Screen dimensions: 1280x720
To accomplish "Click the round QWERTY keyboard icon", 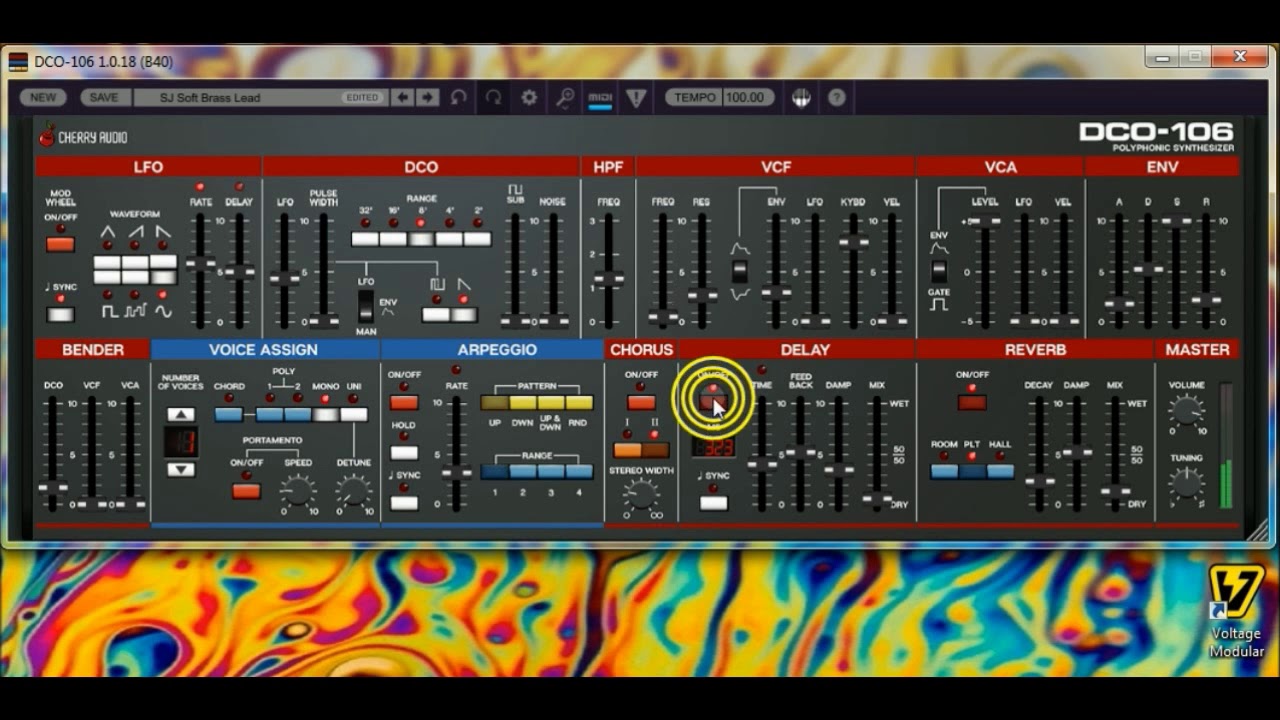I will click(801, 97).
